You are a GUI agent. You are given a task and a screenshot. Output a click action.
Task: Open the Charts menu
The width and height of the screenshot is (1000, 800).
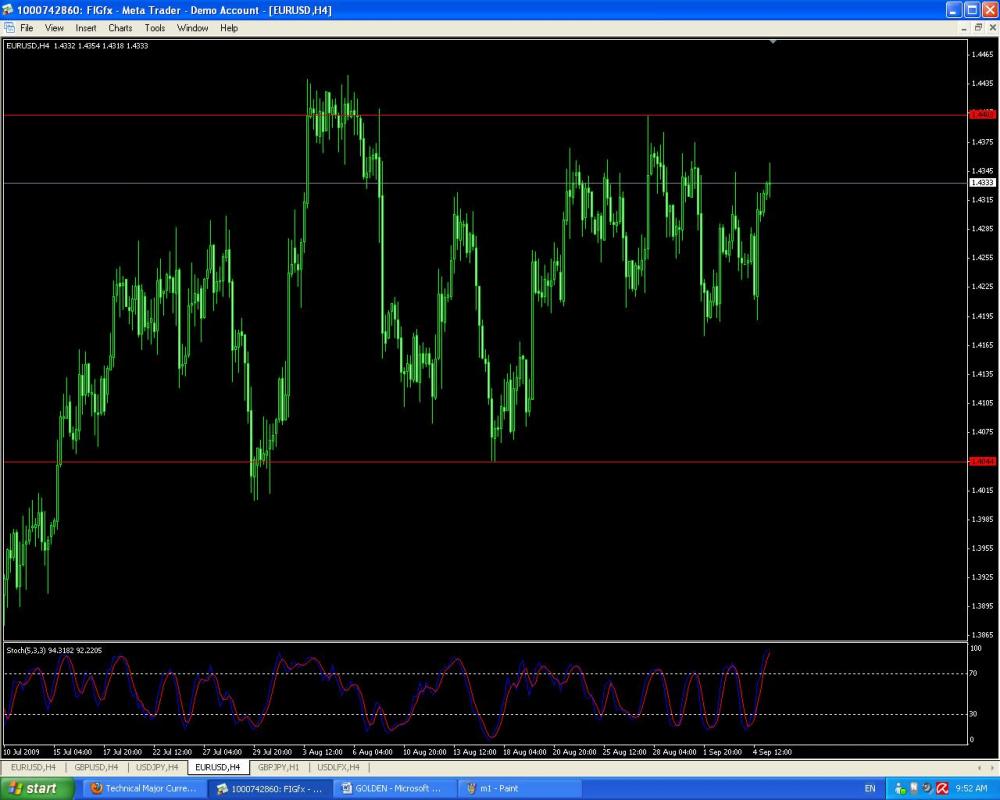pos(120,28)
